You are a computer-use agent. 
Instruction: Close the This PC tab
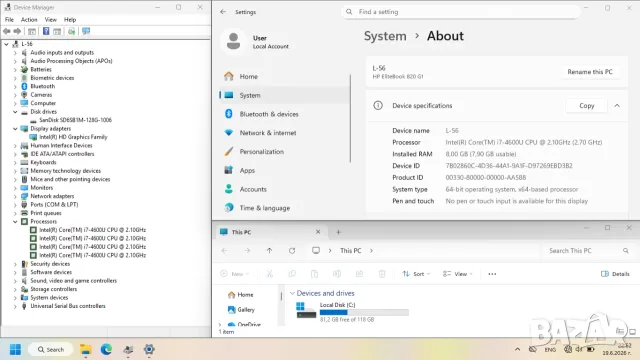coord(318,232)
